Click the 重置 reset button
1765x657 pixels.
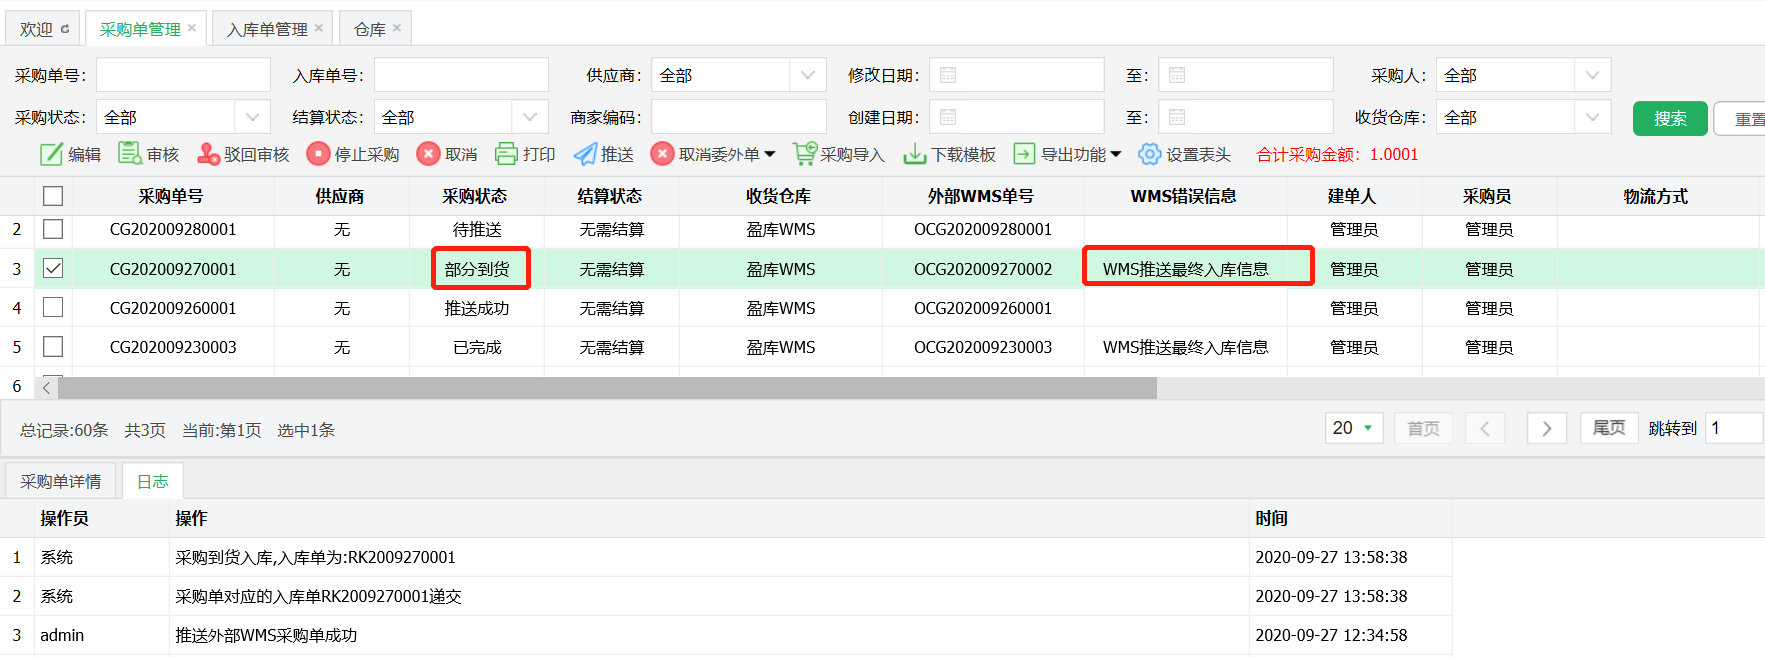(x=1741, y=119)
